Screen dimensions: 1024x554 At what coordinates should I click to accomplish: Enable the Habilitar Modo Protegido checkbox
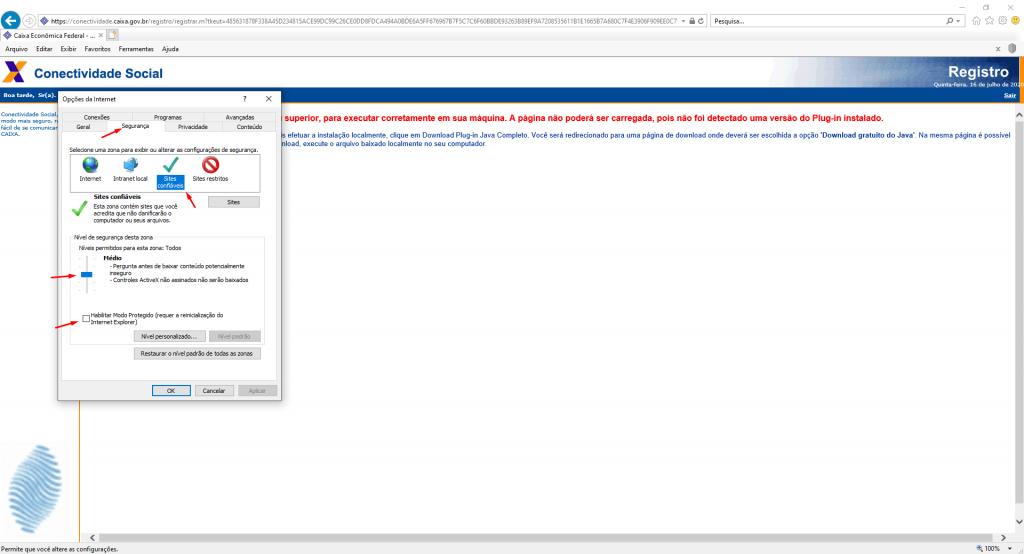[86, 318]
